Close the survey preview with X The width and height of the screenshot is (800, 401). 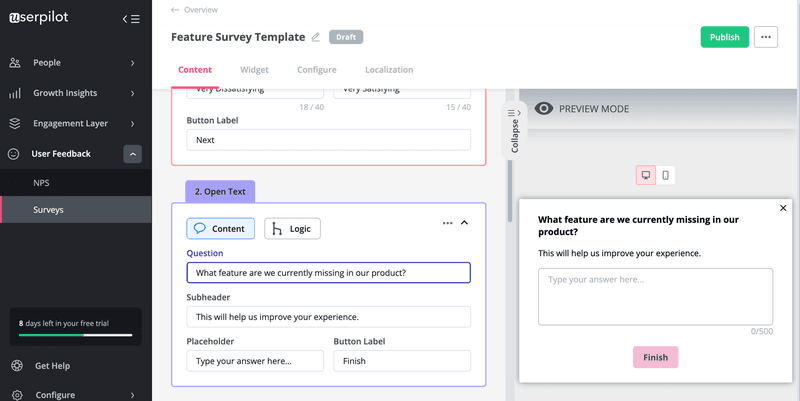pos(783,208)
